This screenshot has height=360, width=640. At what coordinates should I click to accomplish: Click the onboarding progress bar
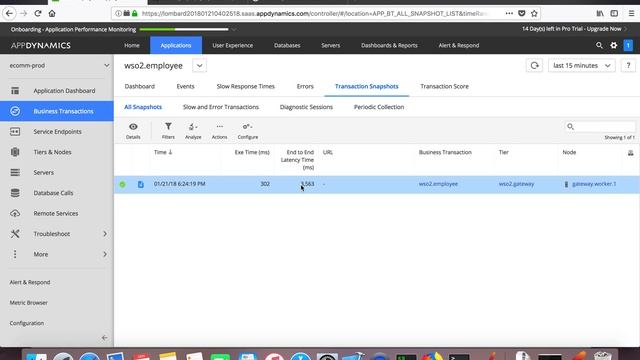pos(184,29)
